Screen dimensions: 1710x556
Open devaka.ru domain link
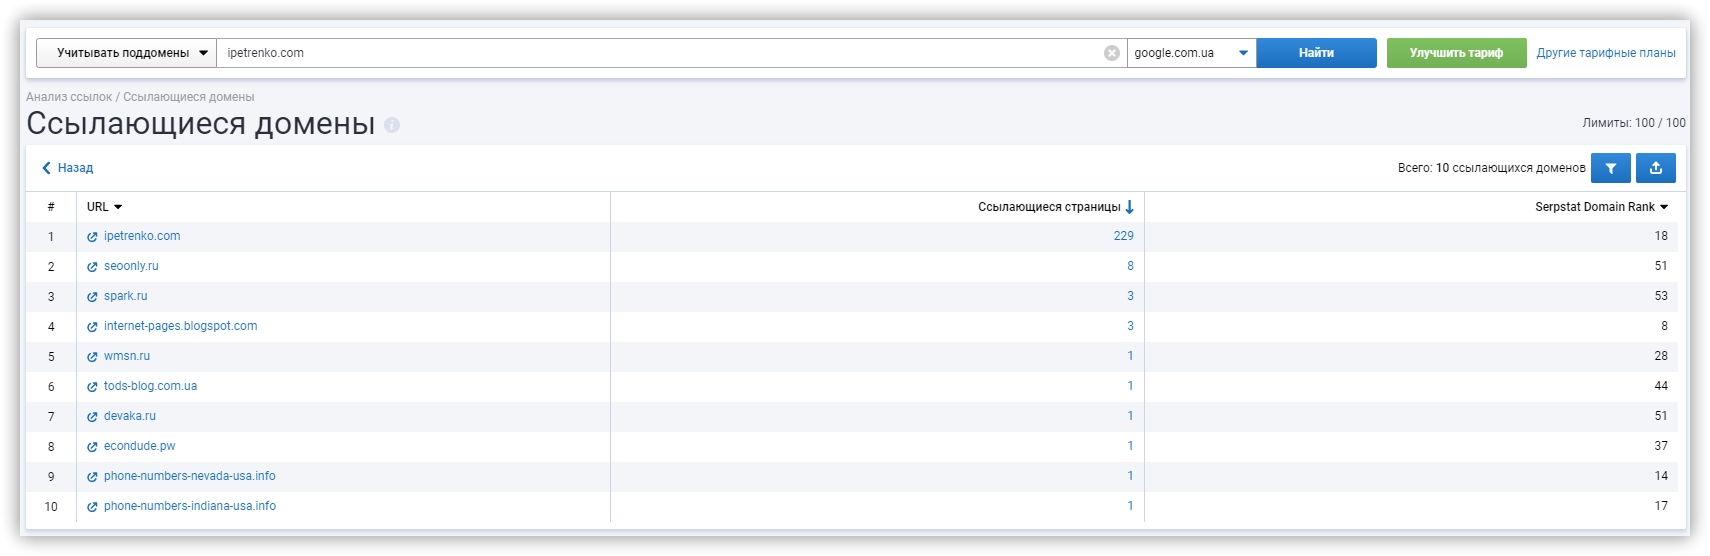click(x=130, y=416)
